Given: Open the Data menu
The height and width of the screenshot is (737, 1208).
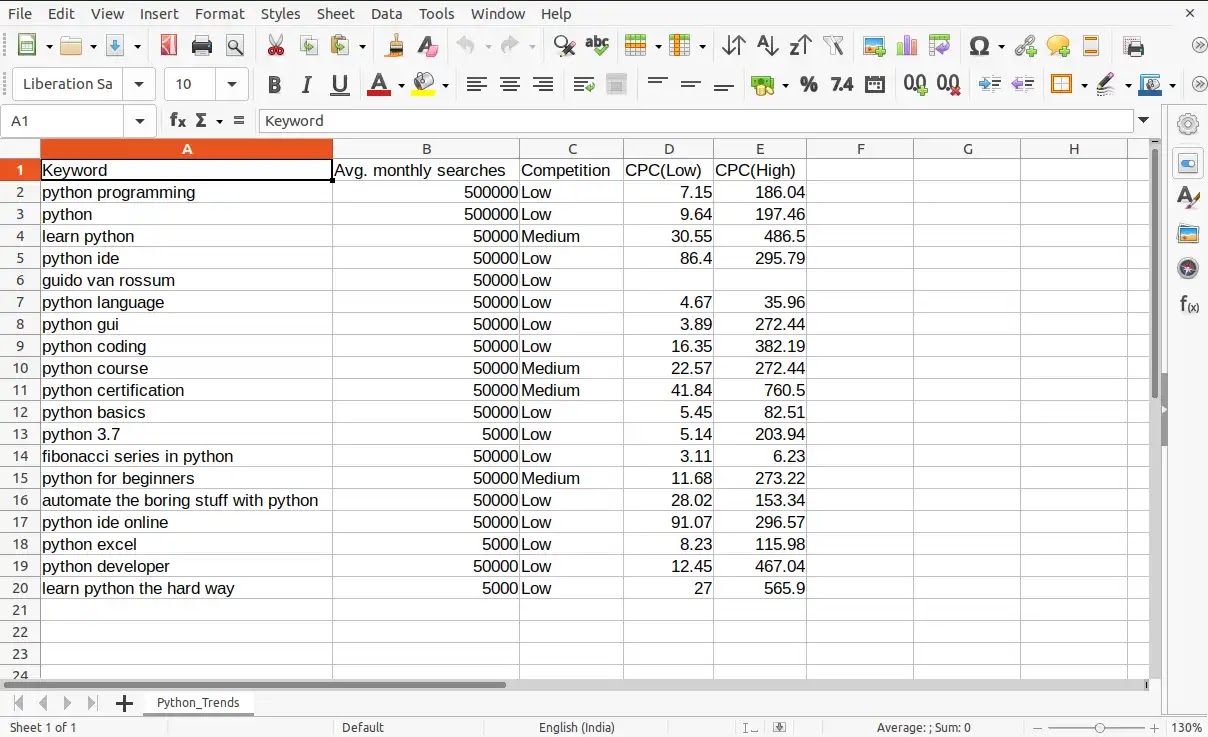Looking at the screenshot, I should point(386,13).
